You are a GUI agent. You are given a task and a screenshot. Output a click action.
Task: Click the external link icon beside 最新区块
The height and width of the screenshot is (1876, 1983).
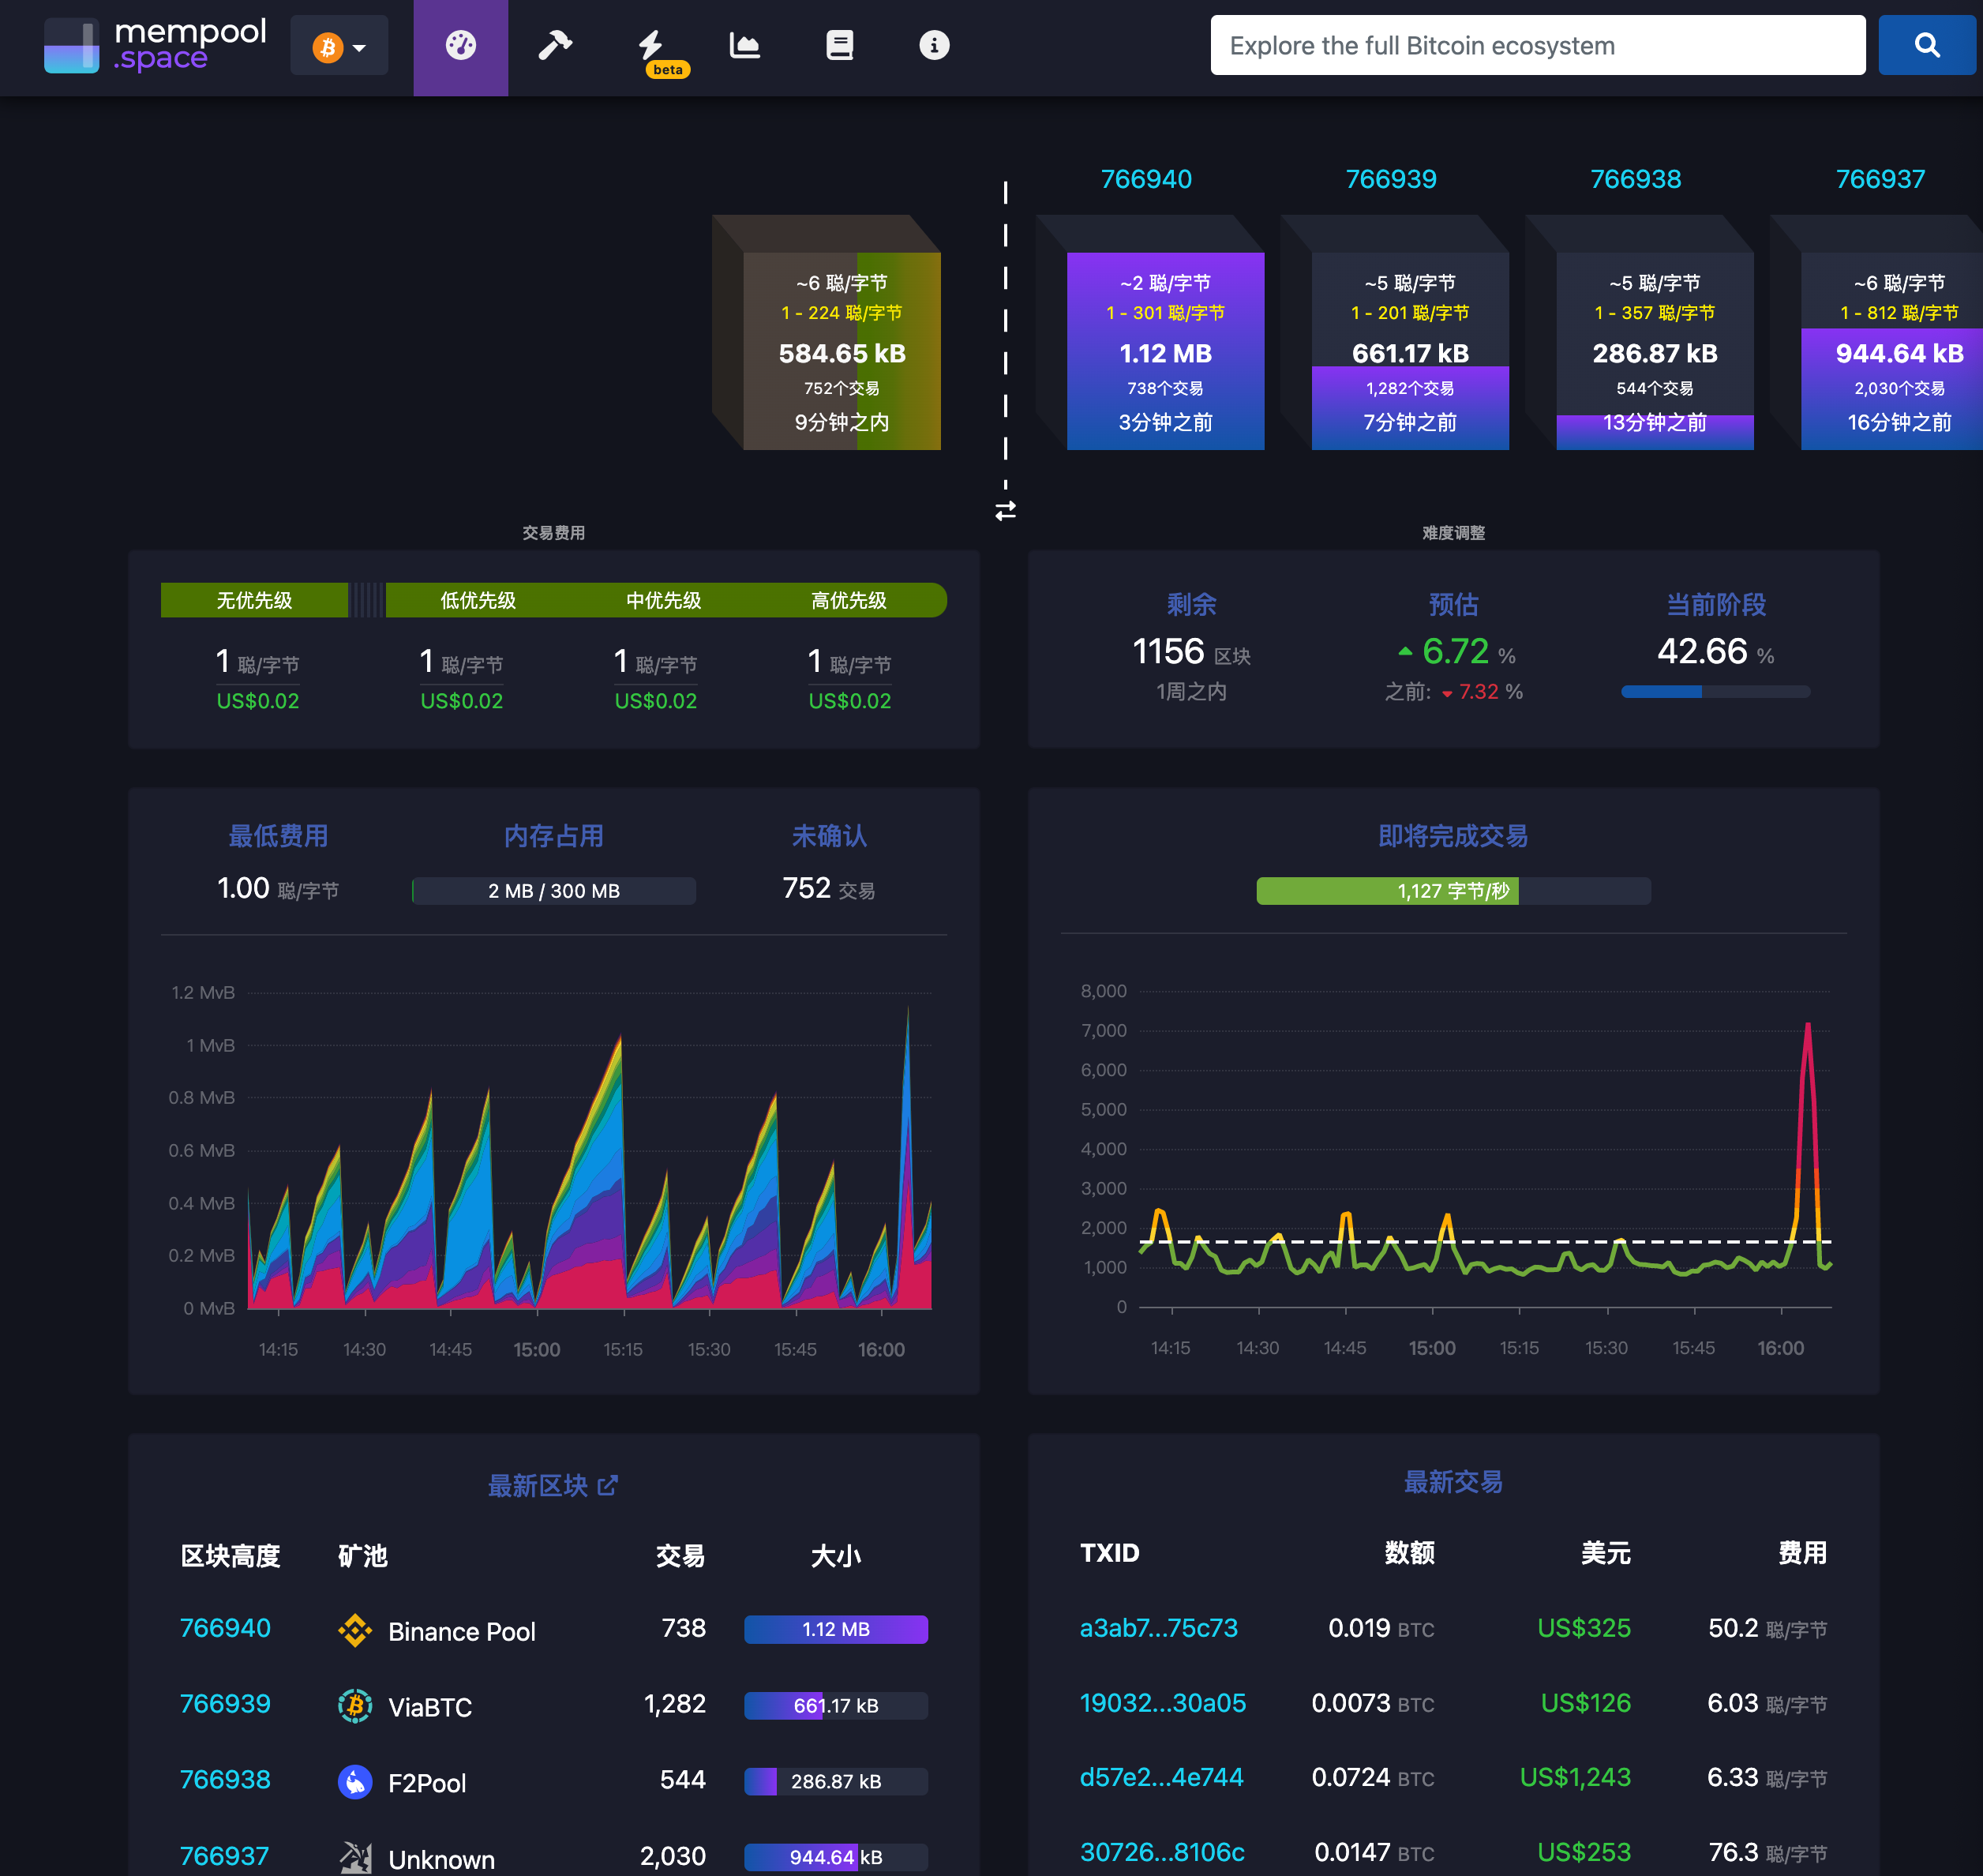click(607, 1485)
